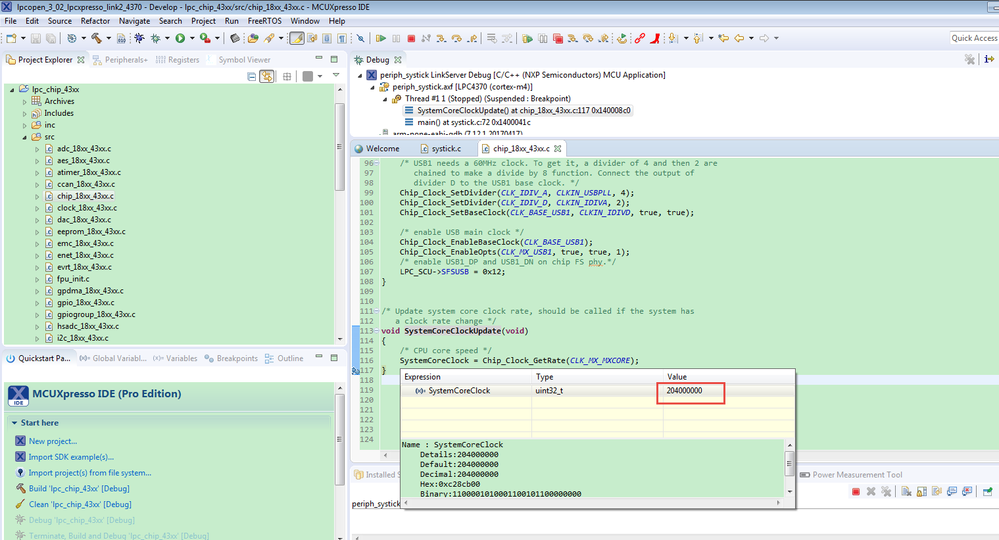The height and width of the screenshot is (540, 999).
Task: Collapse the src folder tree node
Action: 24,136
